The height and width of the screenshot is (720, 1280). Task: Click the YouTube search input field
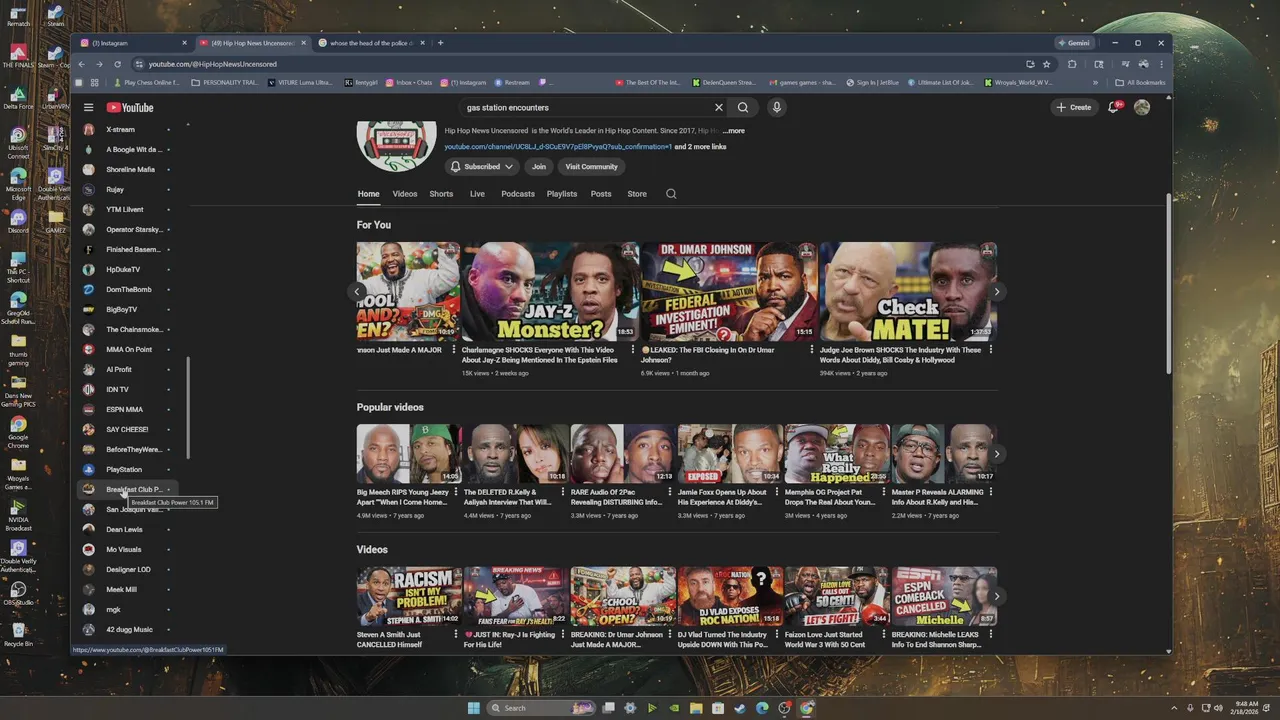[x=587, y=107]
